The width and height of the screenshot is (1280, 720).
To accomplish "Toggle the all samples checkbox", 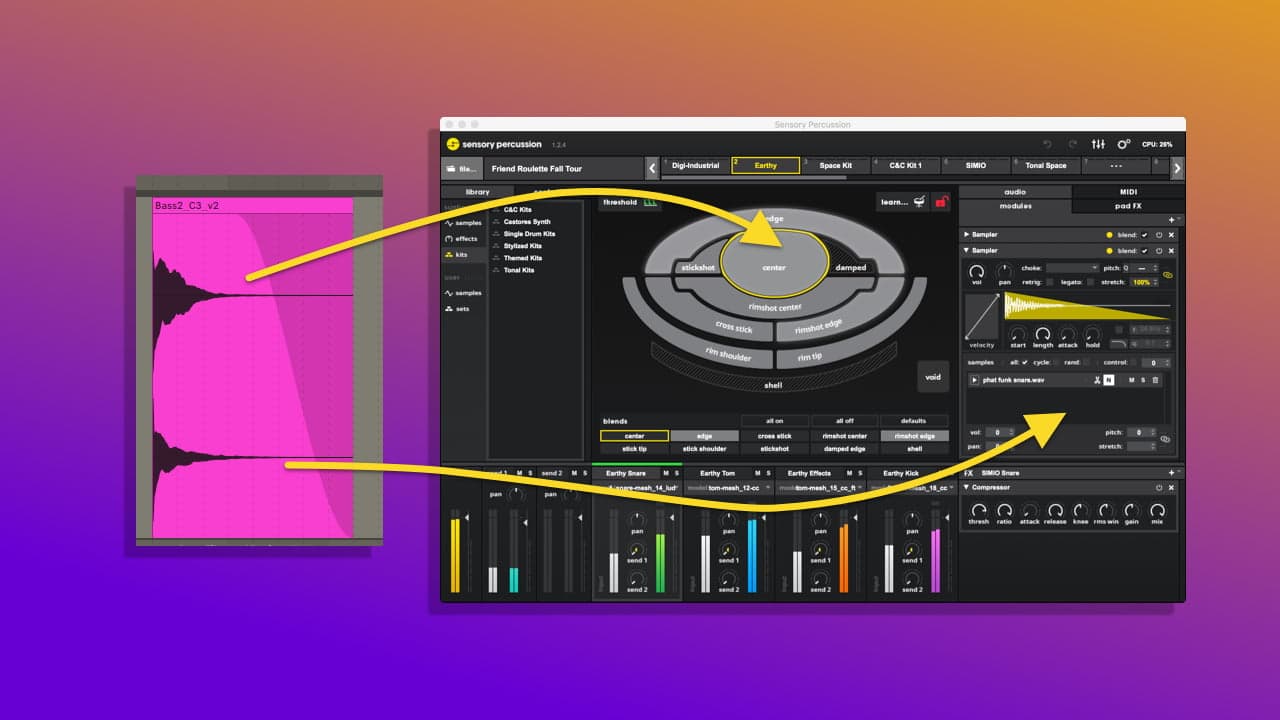I will tap(1025, 362).
